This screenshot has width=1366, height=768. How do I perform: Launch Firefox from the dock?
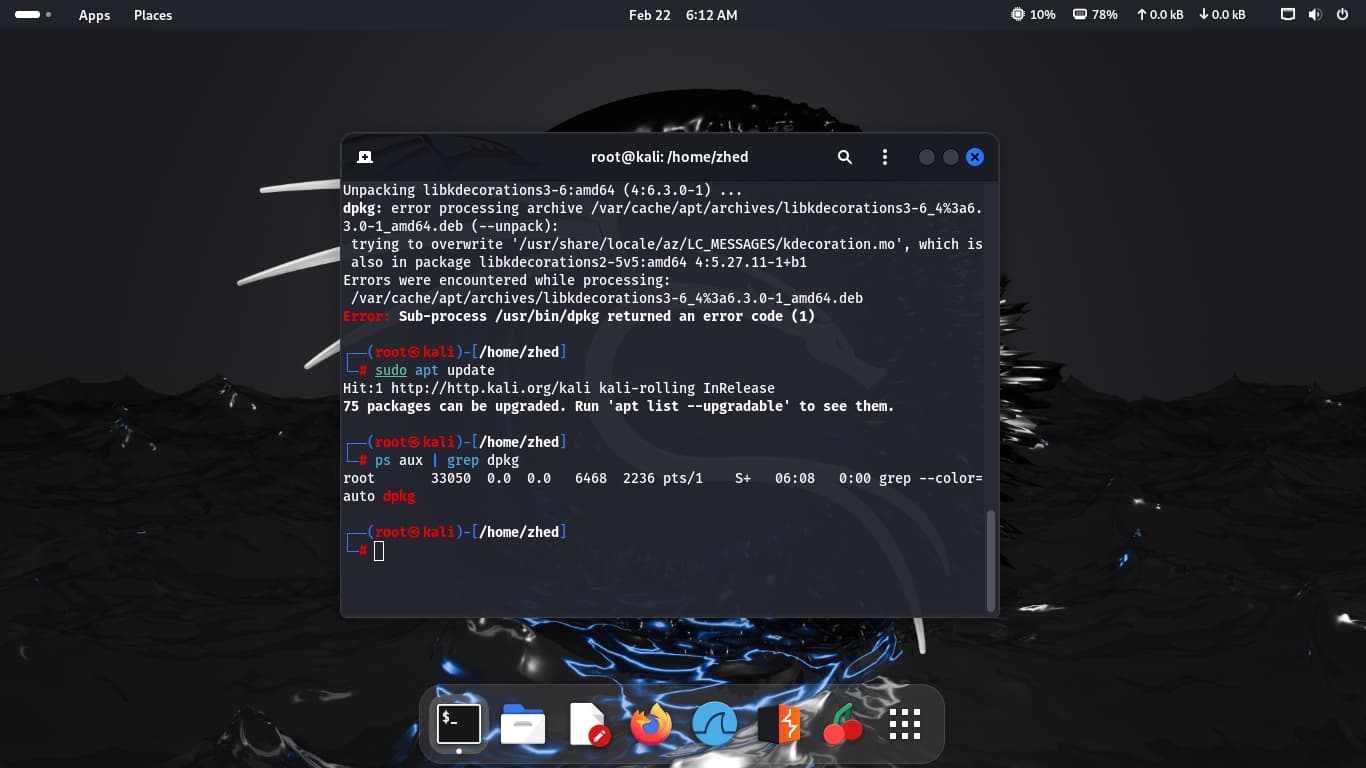coord(652,724)
